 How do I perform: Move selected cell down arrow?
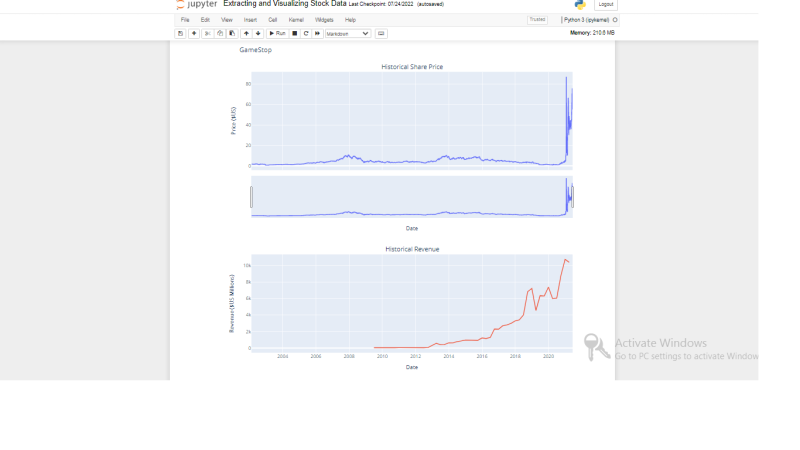(258, 34)
